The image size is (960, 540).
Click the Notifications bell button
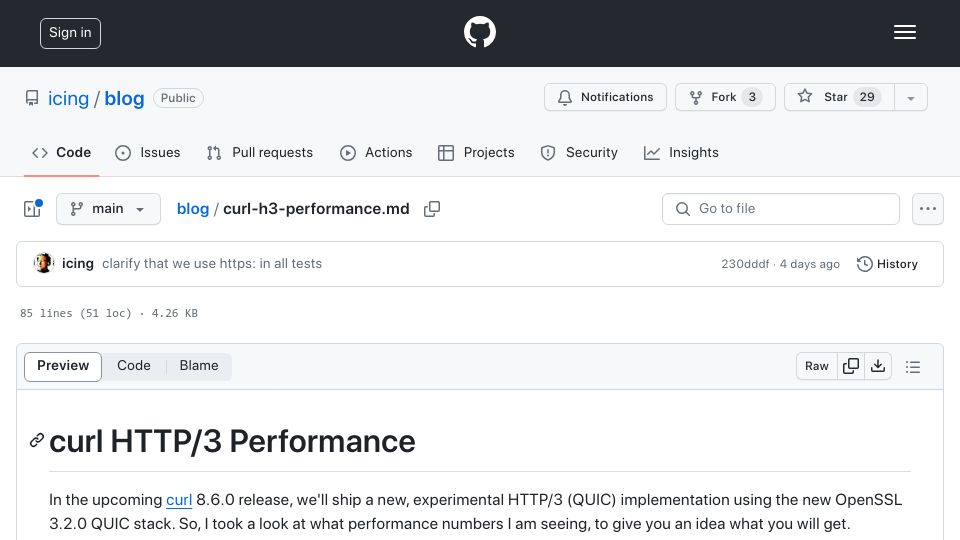pos(605,97)
